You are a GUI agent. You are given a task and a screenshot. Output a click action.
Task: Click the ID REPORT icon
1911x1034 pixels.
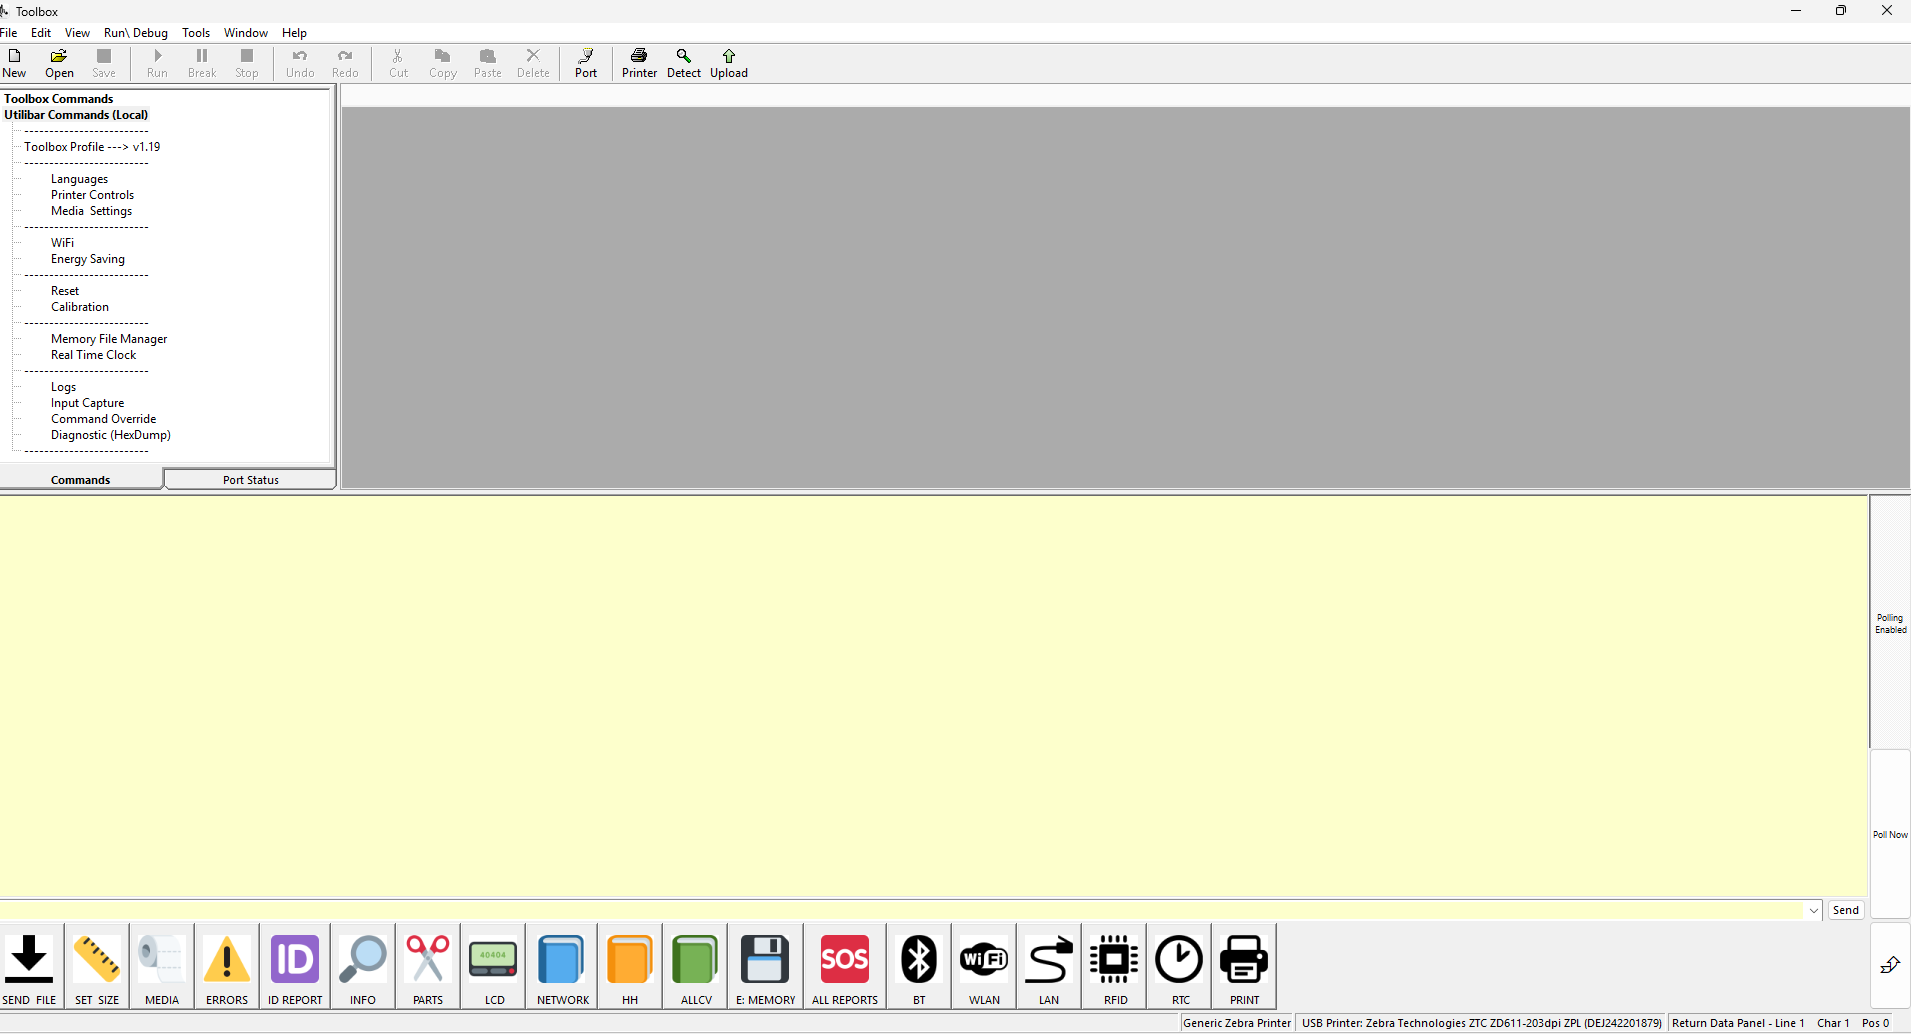pyautogui.click(x=294, y=963)
